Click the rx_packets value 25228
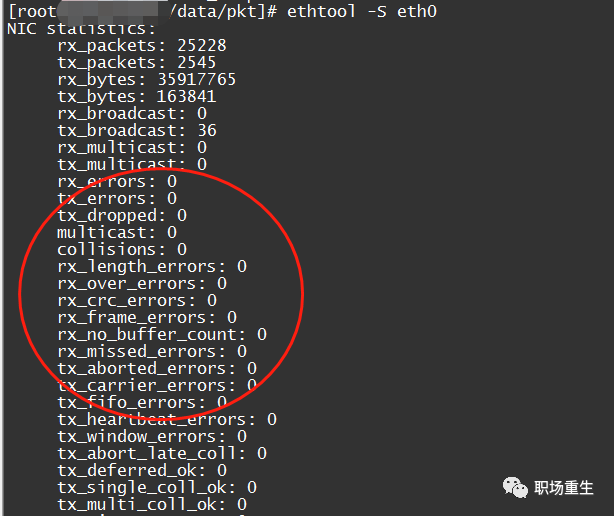The image size is (614, 516). coord(202,45)
